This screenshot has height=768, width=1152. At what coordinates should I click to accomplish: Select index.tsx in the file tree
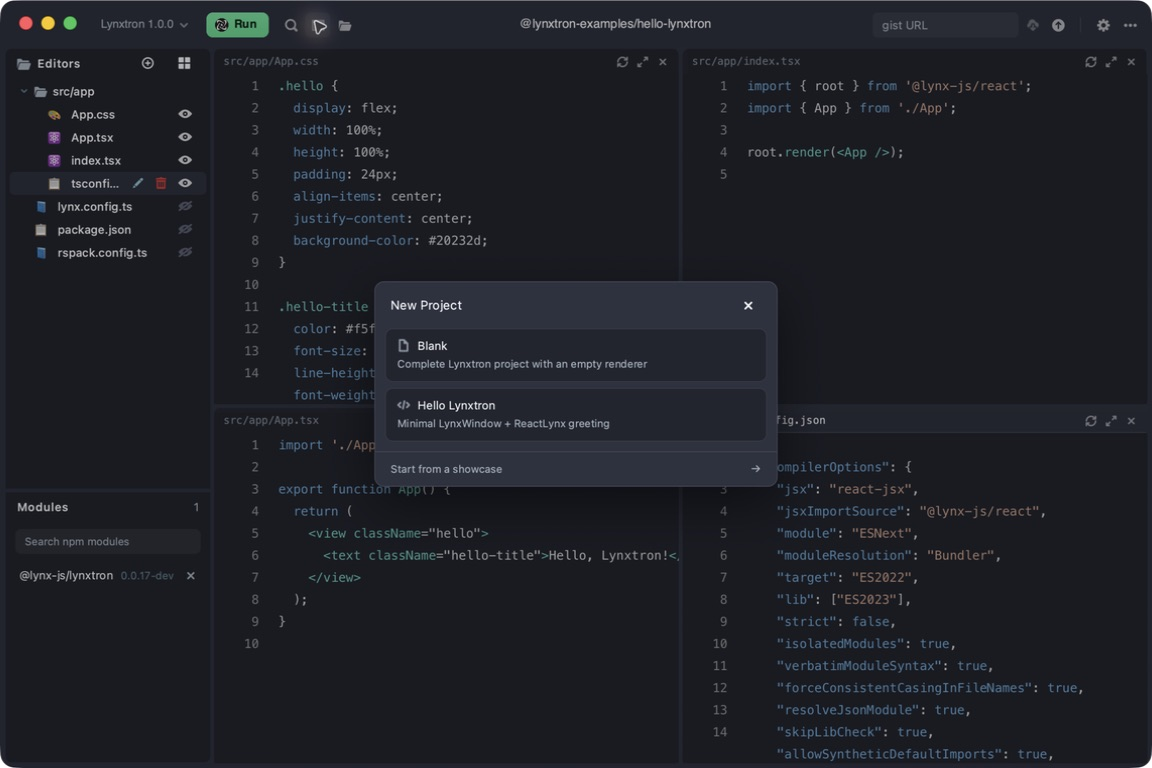click(x=96, y=160)
